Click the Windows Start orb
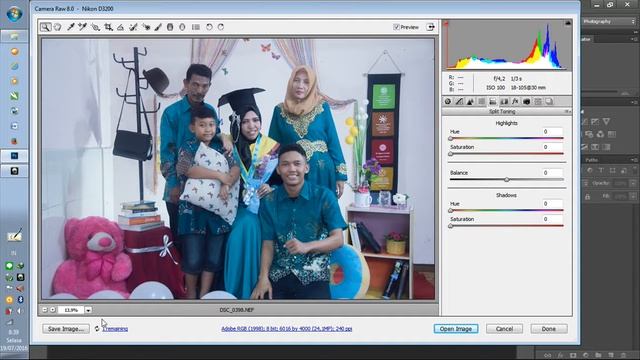640x360 pixels. [14, 13]
